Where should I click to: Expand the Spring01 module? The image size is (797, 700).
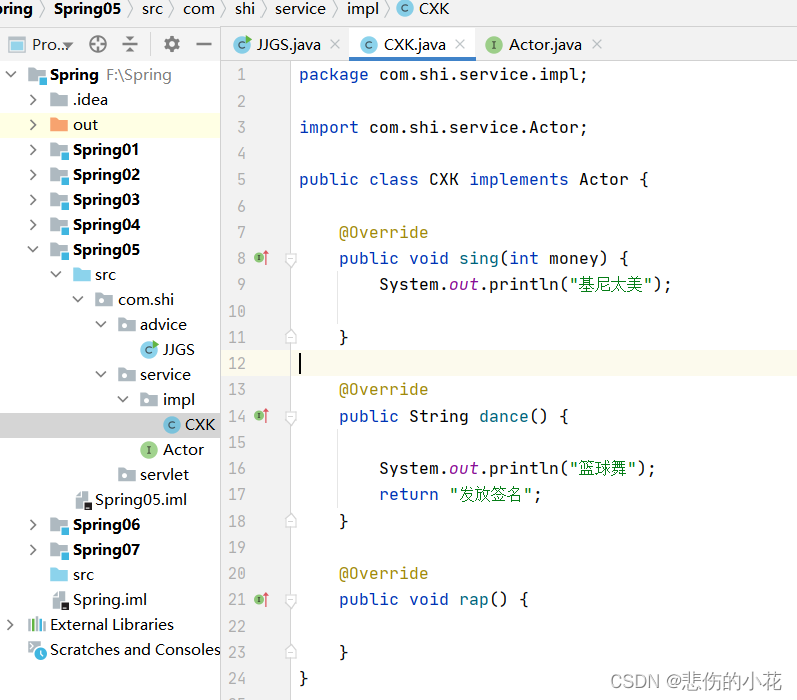(33, 149)
